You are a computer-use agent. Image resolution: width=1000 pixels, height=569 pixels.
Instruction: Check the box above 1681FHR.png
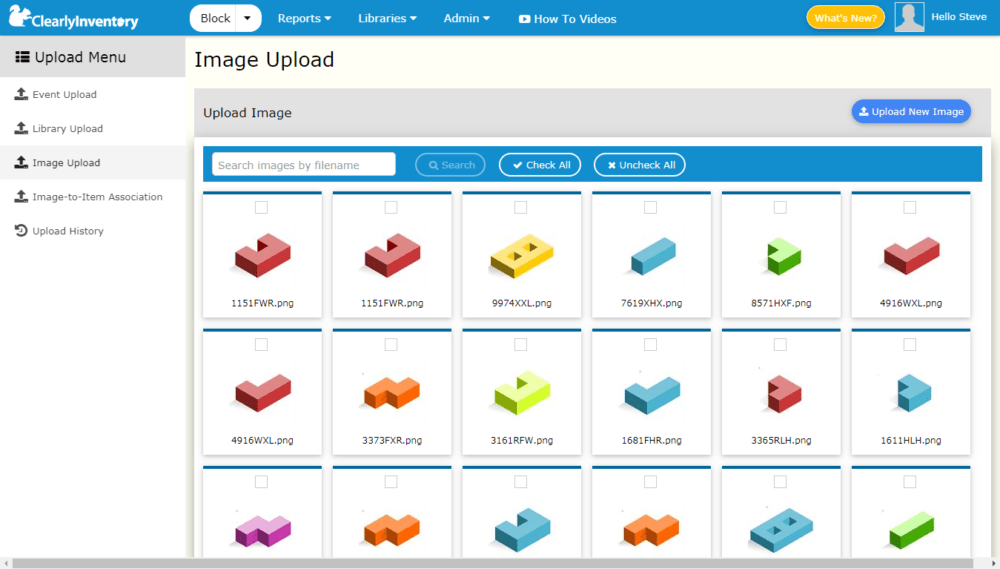(x=650, y=344)
